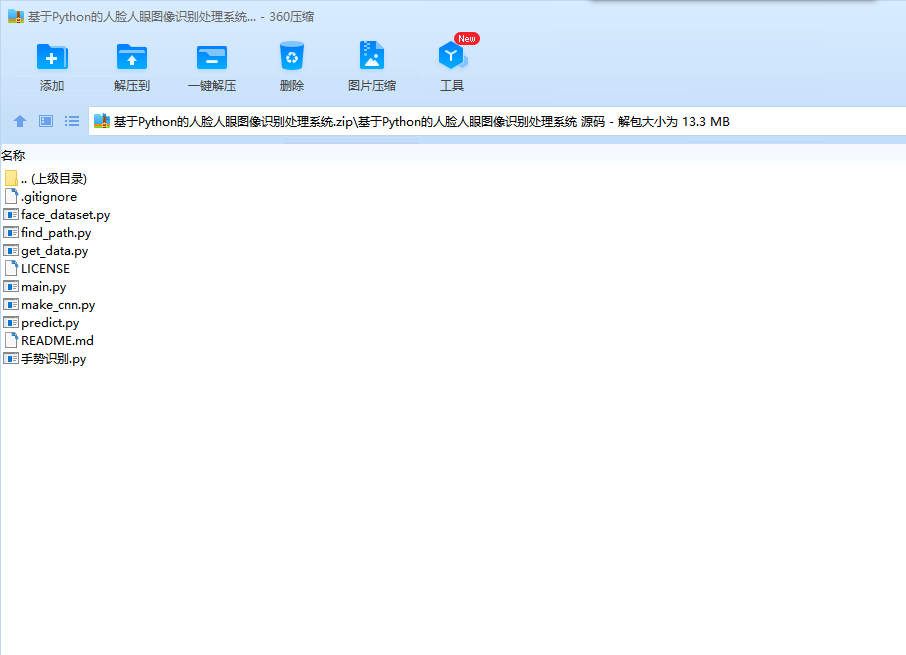Click the LICENSE file icon

click(x=11, y=268)
